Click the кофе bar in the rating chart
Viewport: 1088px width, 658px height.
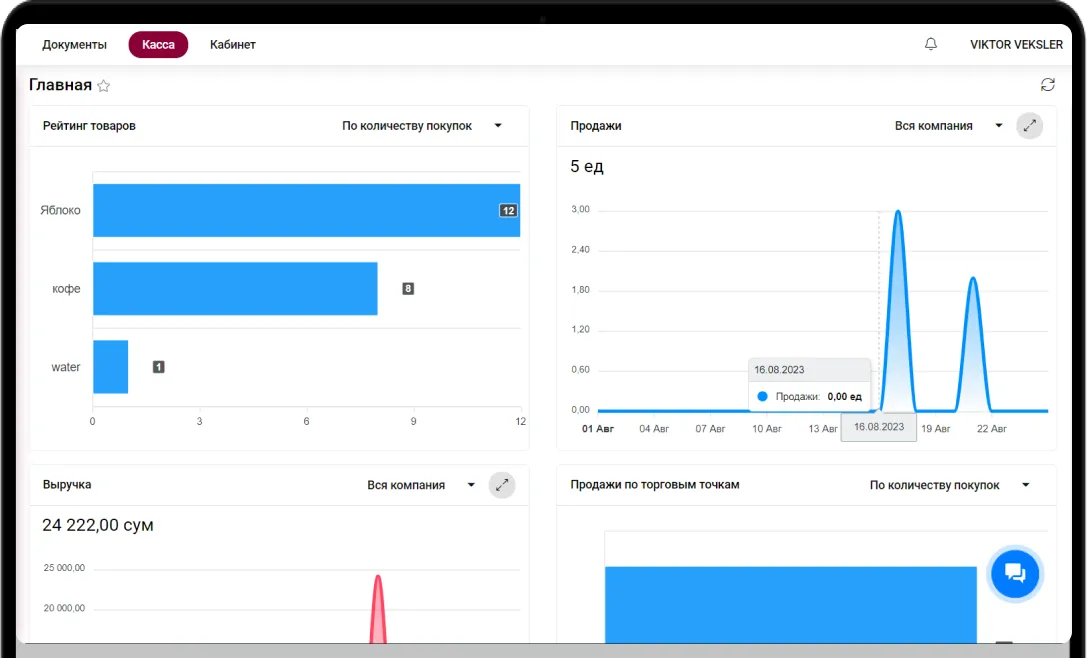(235, 289)
